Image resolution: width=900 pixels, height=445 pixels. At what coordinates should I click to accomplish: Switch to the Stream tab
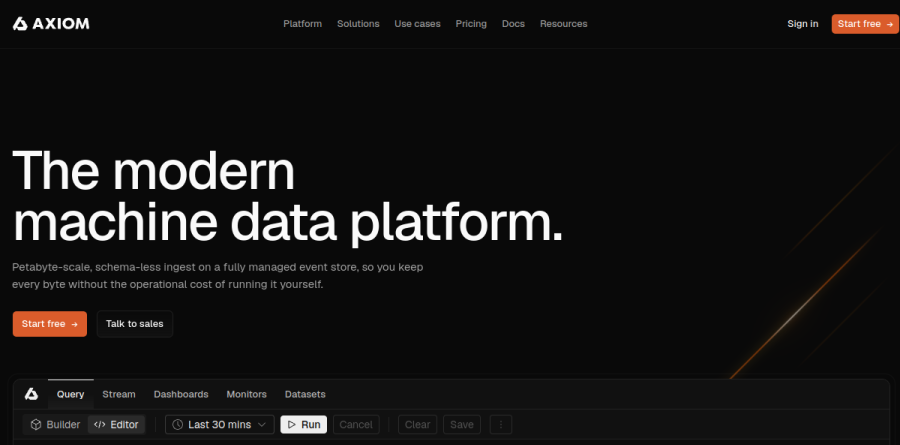tap(119, 394)
